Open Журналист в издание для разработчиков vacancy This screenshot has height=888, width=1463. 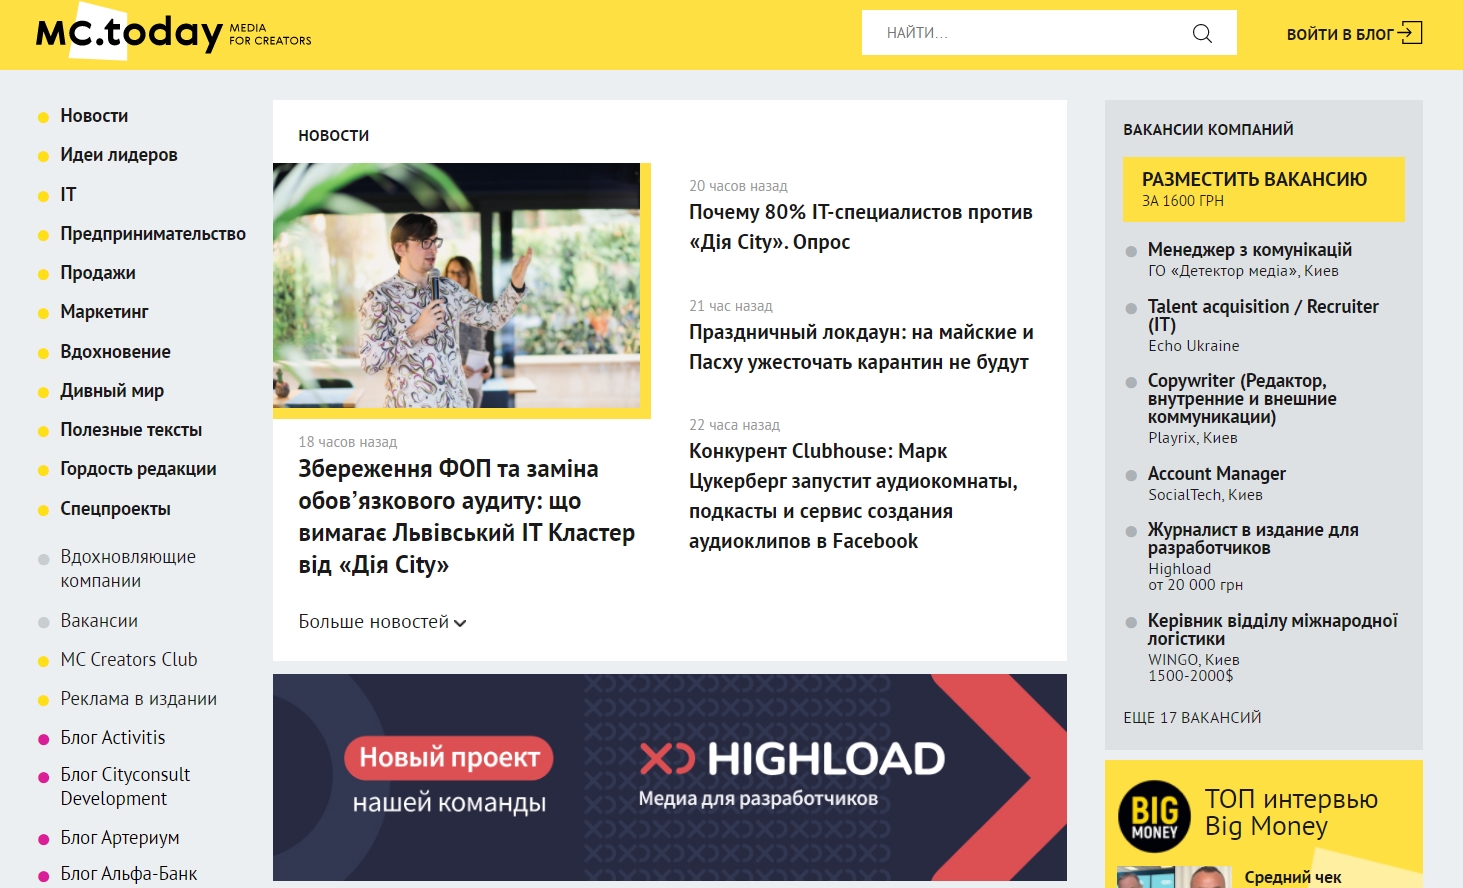[1253, 539]
